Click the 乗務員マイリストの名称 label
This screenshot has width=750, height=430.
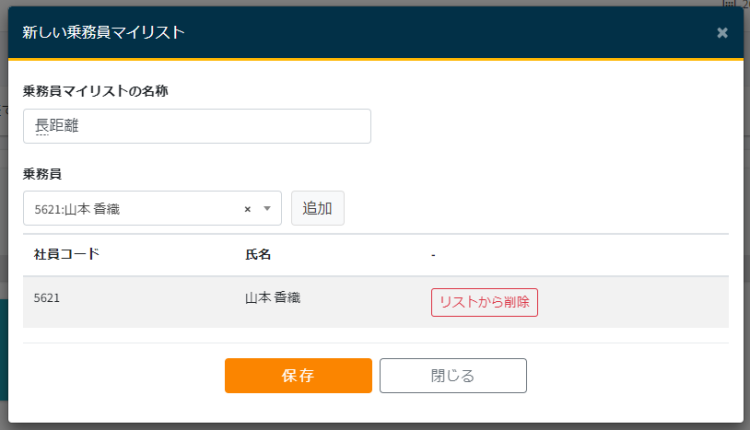[x=95, y=91]
